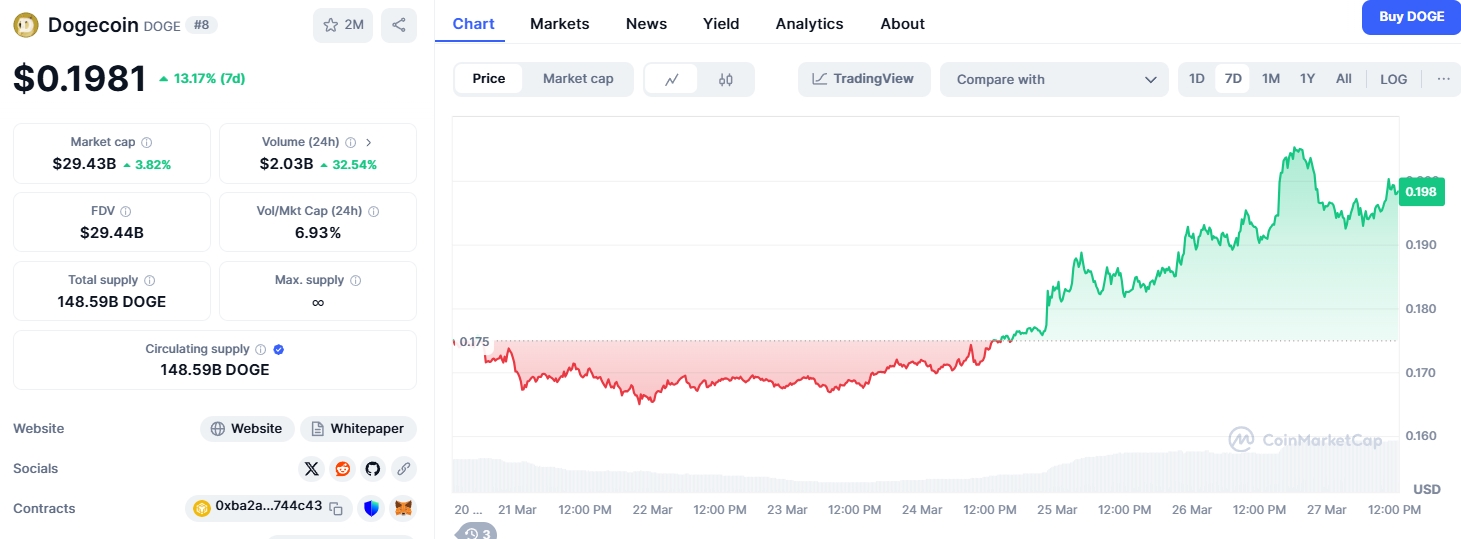Screen dimensions: 1461x539
Task: Click the share icon next to Dogecoin
Action: click(398, 25)
